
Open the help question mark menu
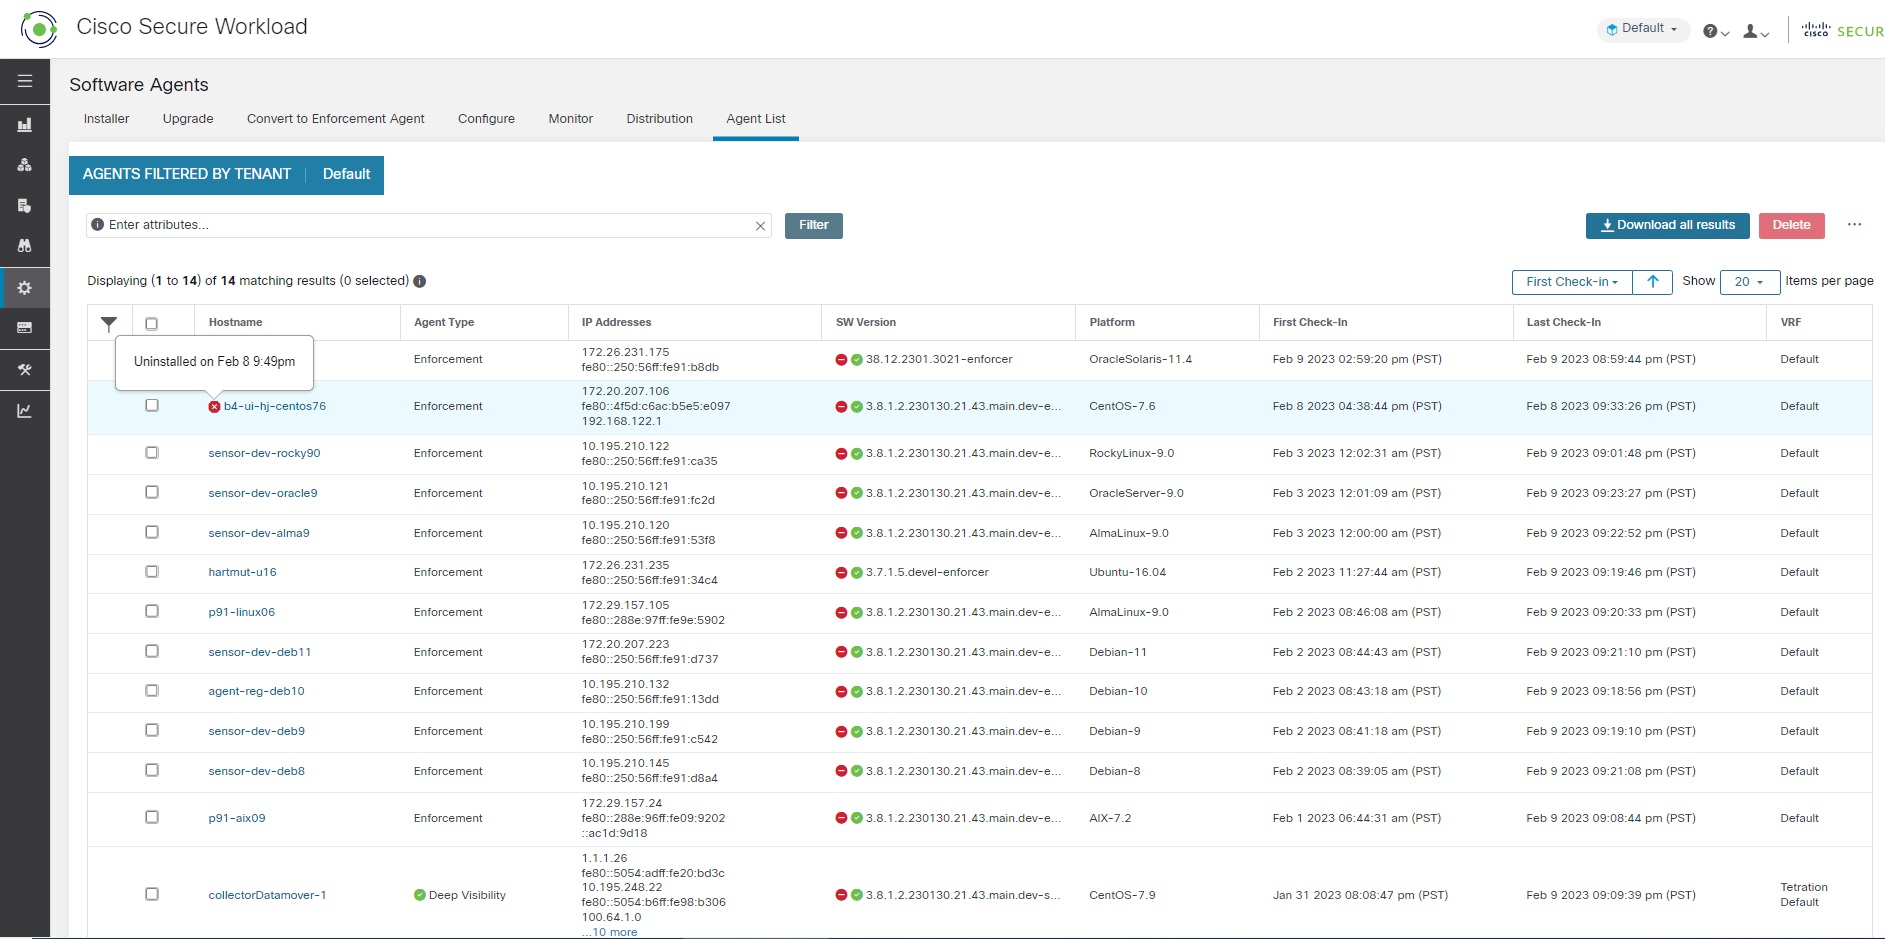click(x=1716, y=32)
